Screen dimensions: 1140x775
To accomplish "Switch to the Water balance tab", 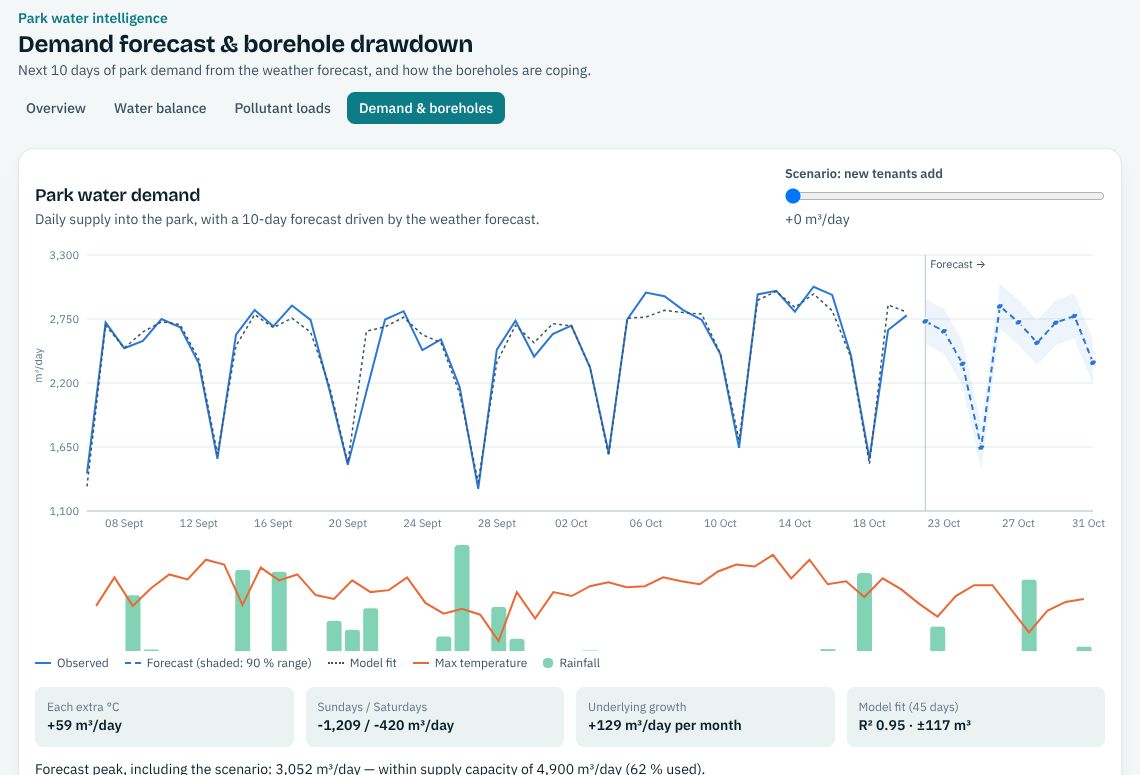I will coord(160,108).
